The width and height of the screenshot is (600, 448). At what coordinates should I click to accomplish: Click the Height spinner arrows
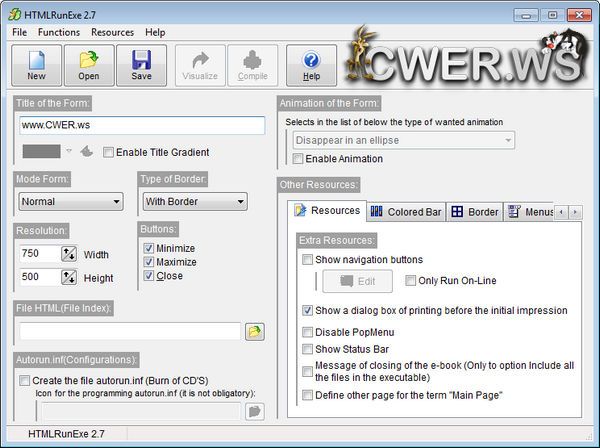69,277
